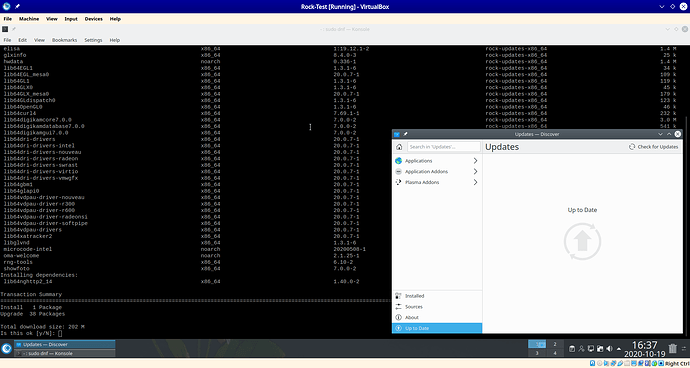Open VirtualBox Machine menu
Viewport: 690px width, 368px height.
29,19
